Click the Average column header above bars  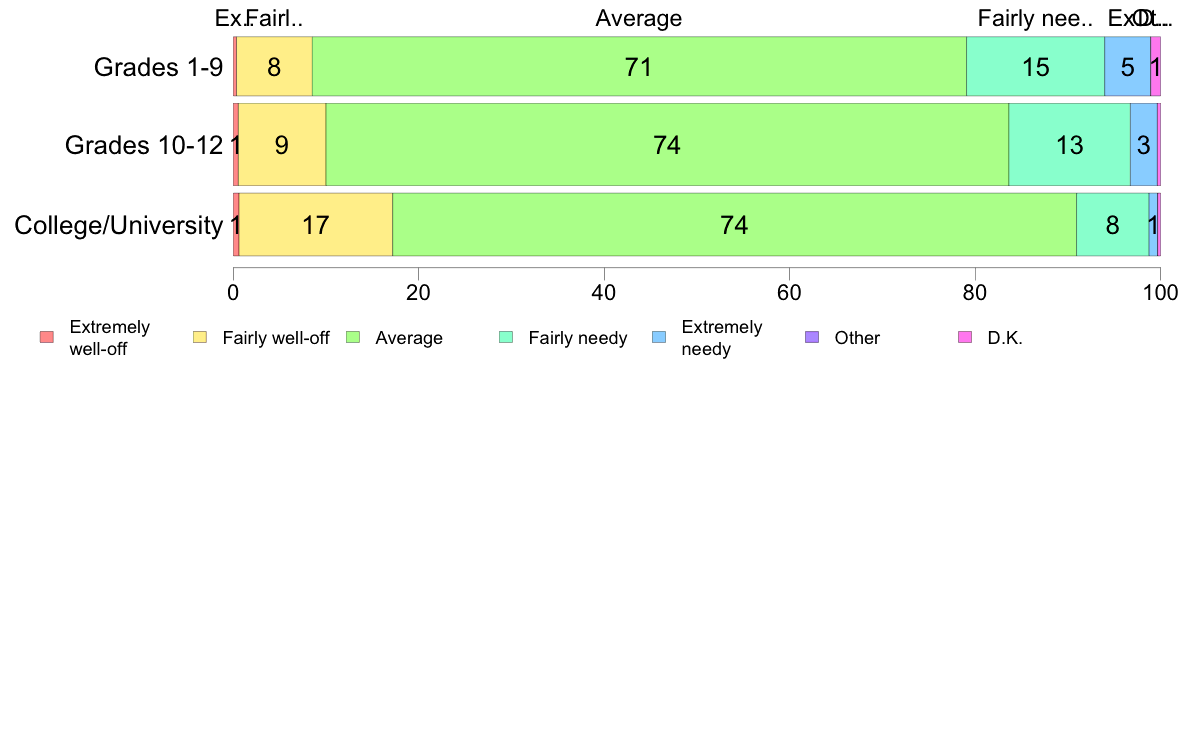(x=639, y=18)
